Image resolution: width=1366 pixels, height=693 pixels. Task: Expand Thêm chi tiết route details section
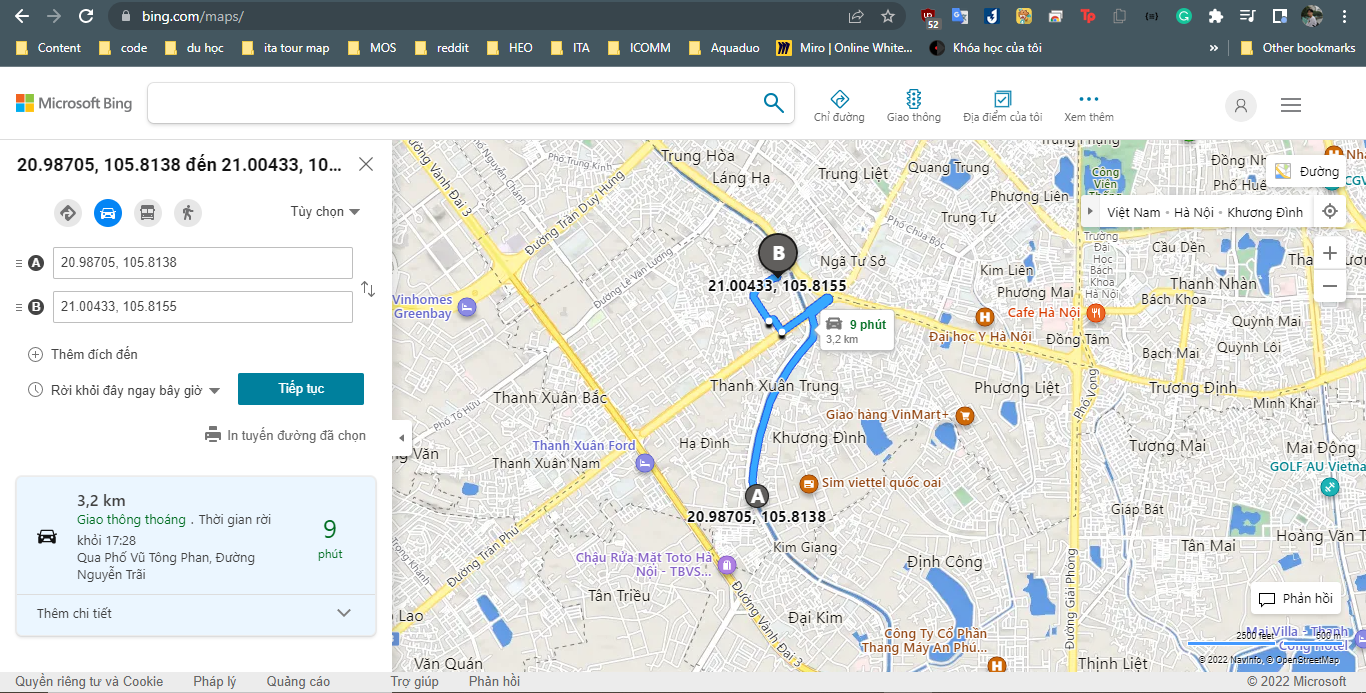tap(196, 612)
